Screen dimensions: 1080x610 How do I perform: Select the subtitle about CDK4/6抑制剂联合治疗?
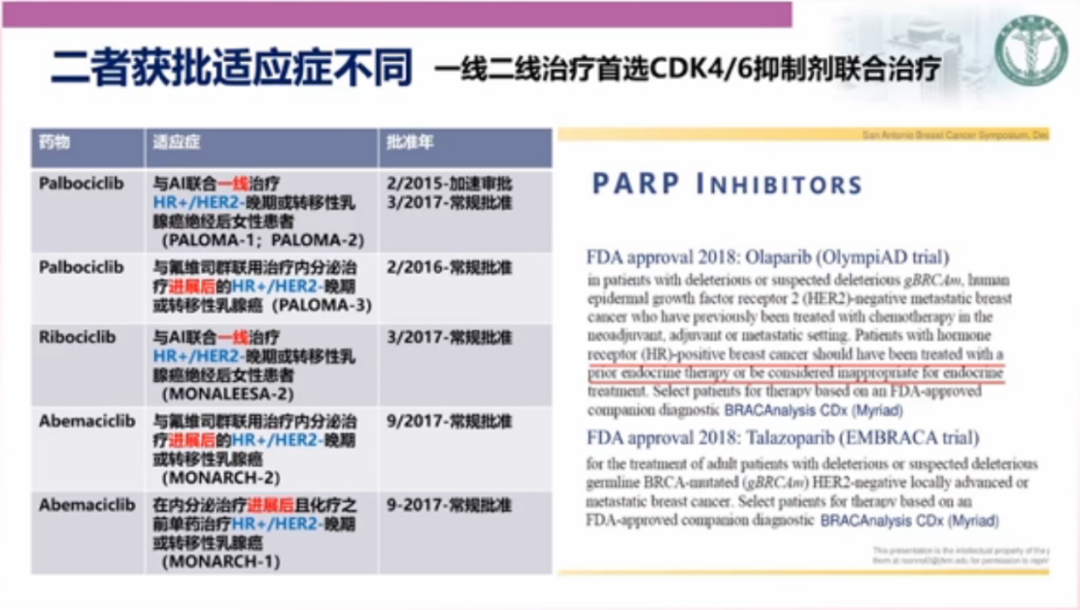coord(687,71)
